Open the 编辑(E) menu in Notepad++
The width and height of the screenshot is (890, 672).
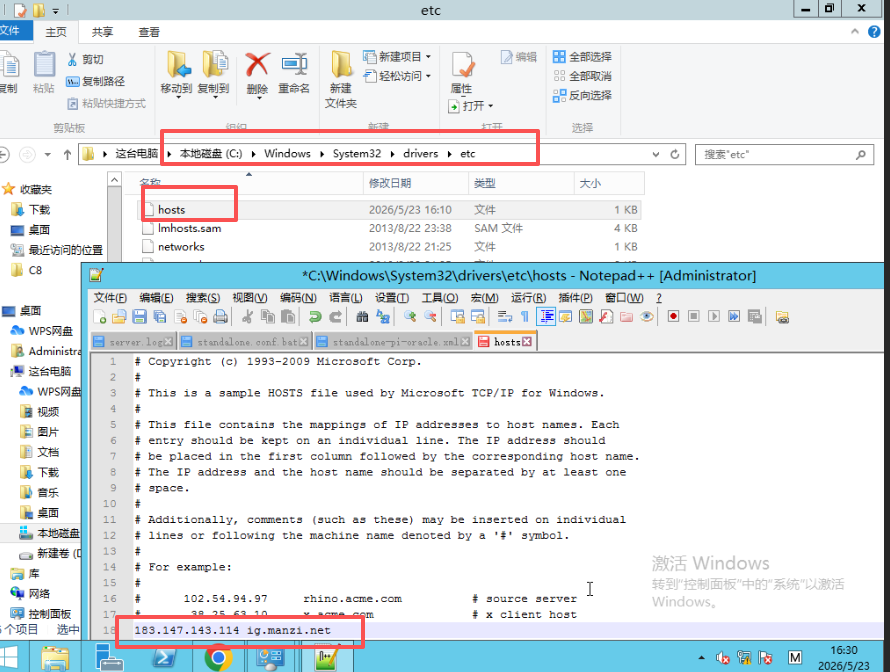pyautogui.click(x=156, y=298)
